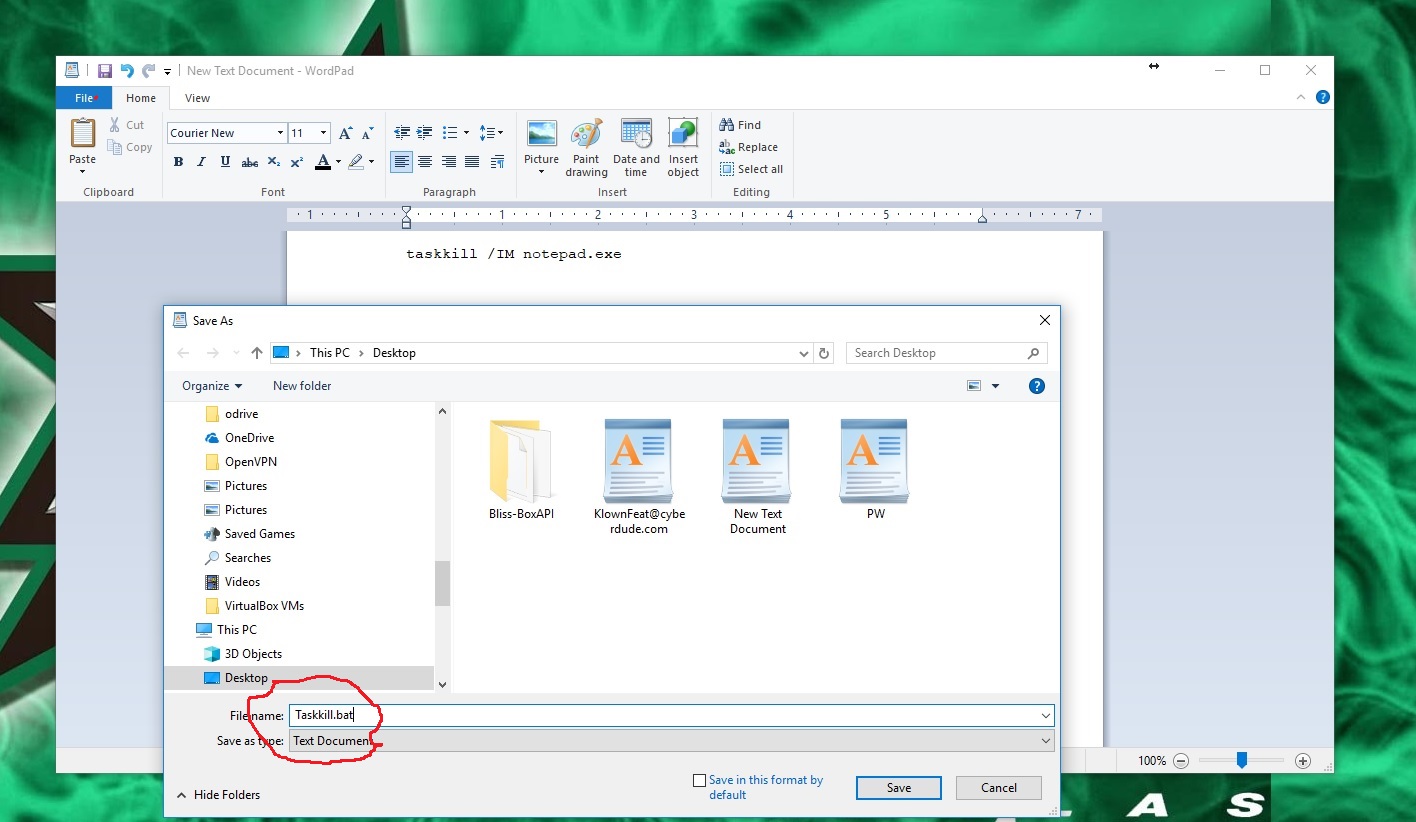The height and width of the screenshot is (822, 1416).
Task: Insert an object into the document
Action: coord(683,148)
